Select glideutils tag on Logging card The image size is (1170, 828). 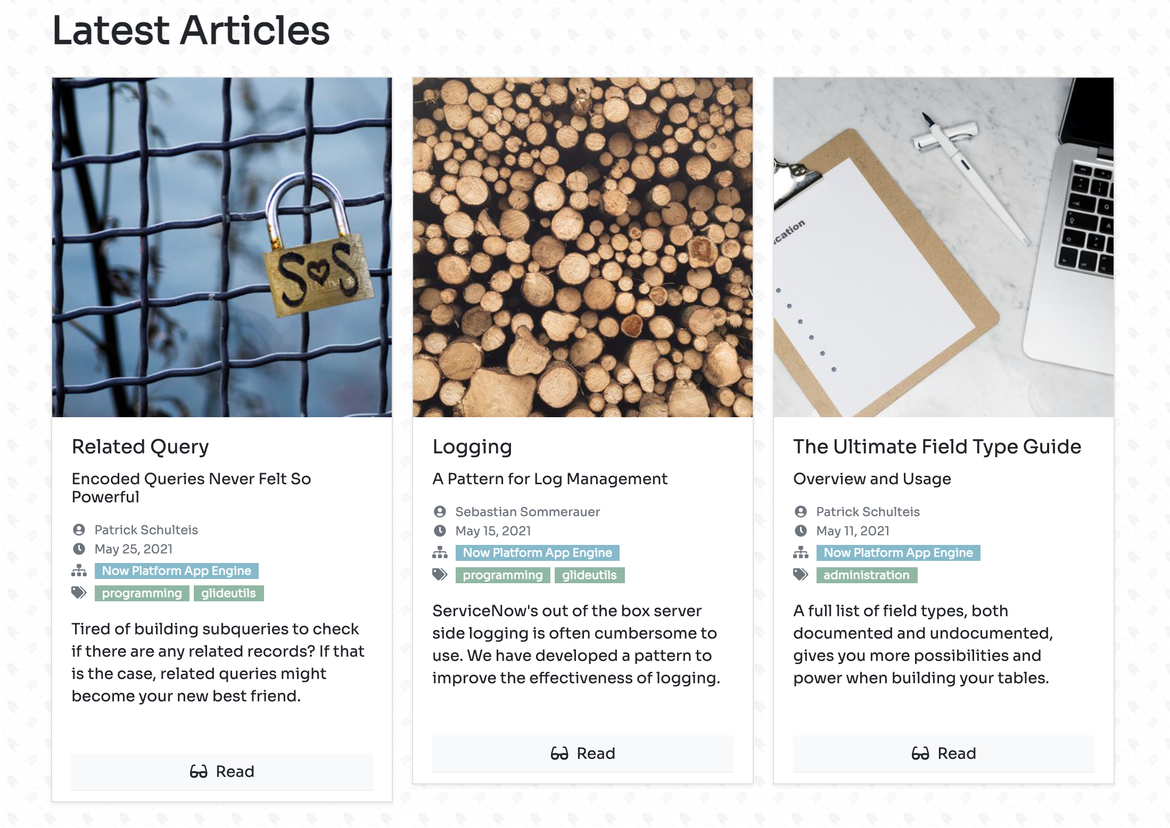[590, 575]
